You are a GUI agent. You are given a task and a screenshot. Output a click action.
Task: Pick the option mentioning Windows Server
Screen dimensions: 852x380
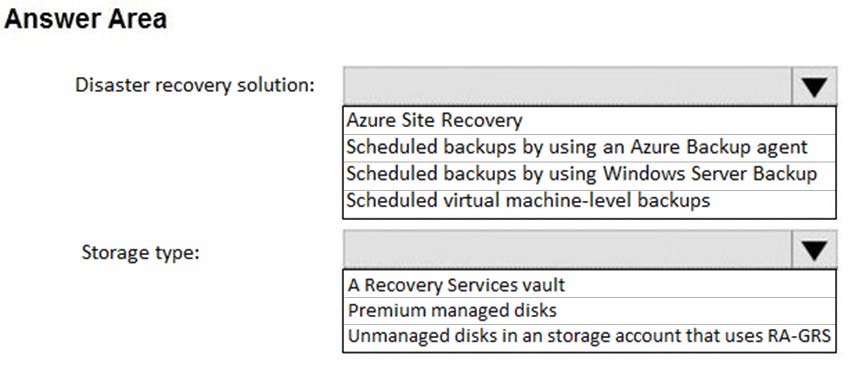tap(589, 175)
